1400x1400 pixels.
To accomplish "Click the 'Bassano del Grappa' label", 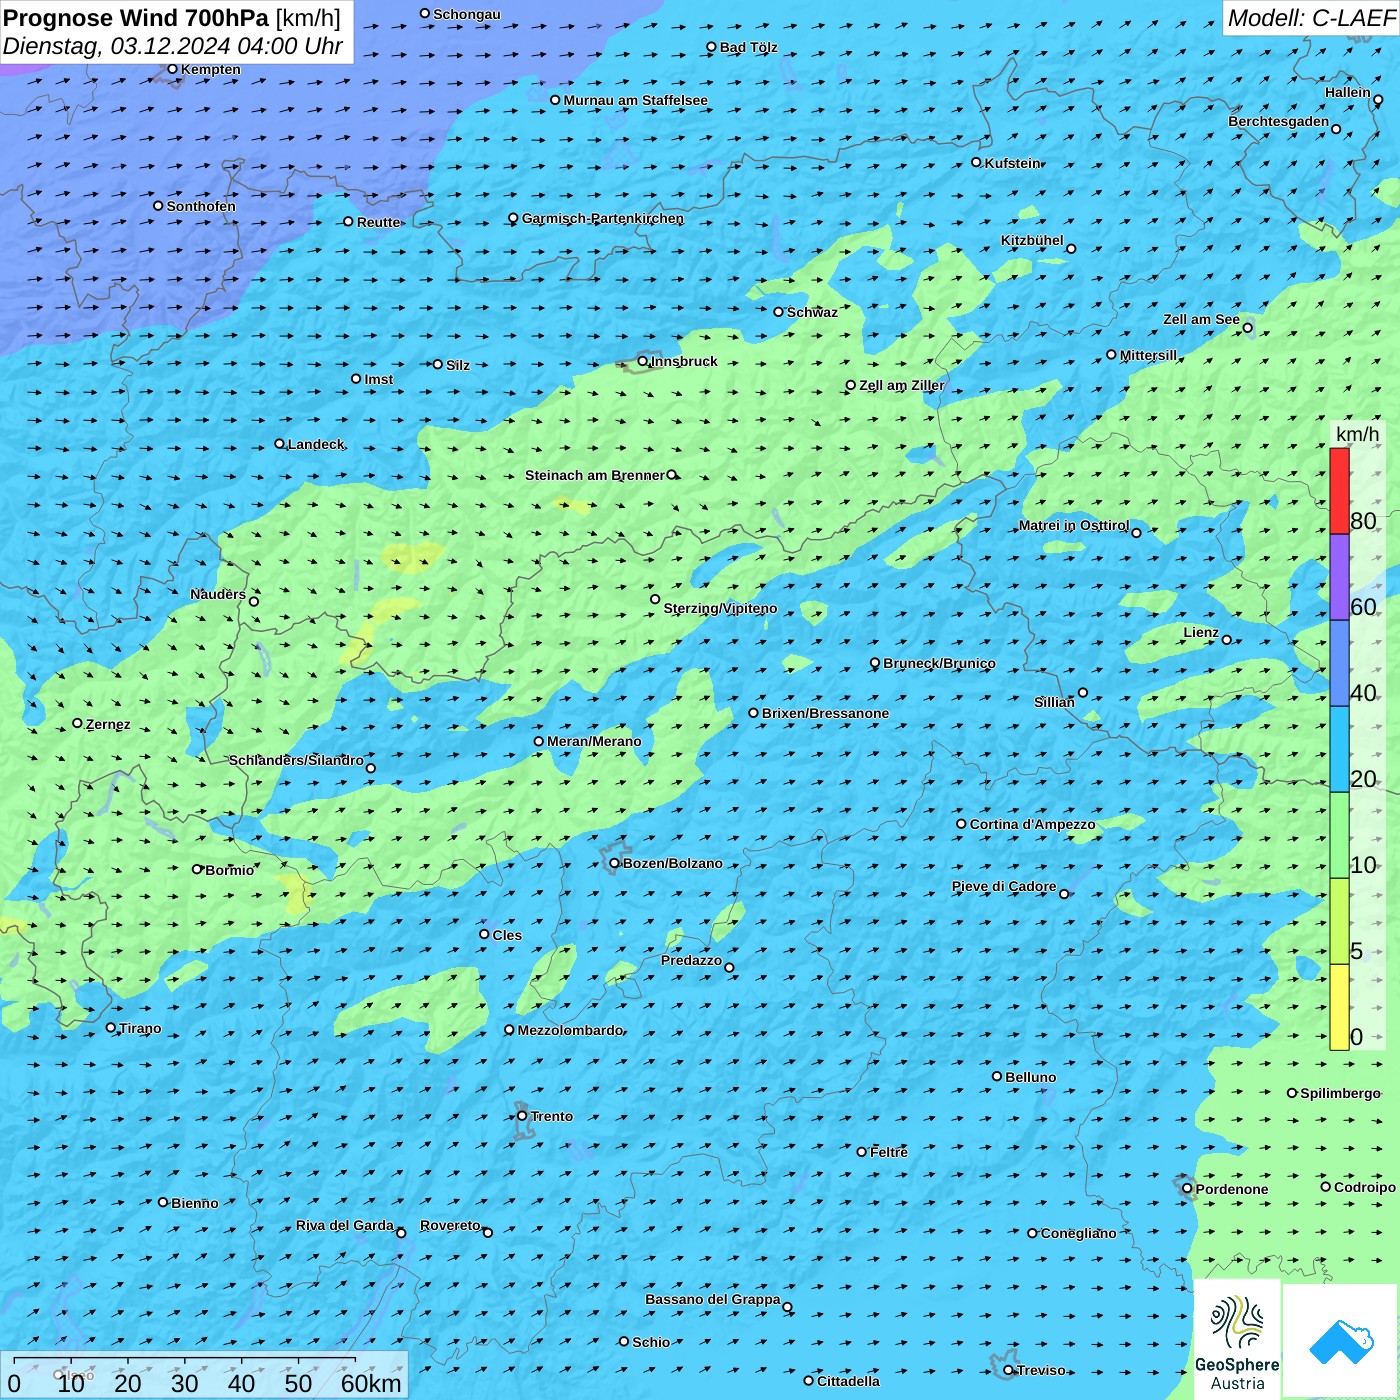I will 713,1299.
